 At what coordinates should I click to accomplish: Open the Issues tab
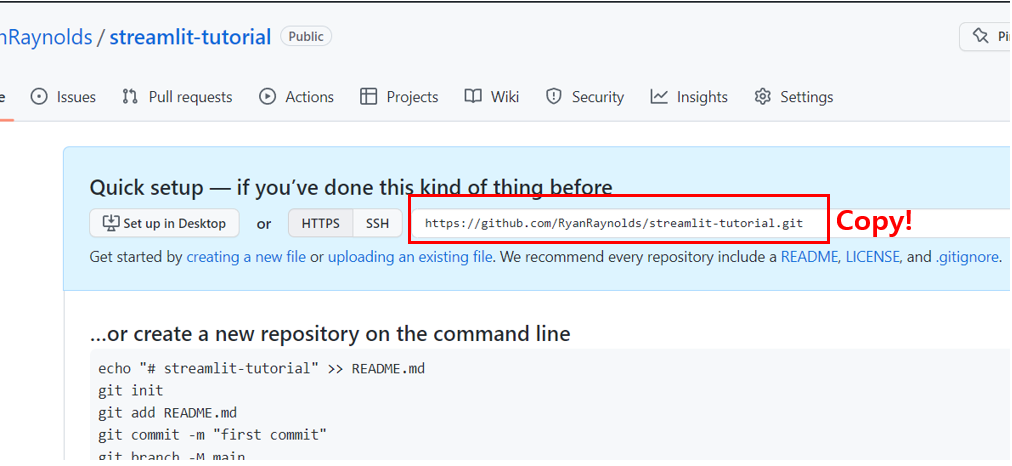click(63, 97)
